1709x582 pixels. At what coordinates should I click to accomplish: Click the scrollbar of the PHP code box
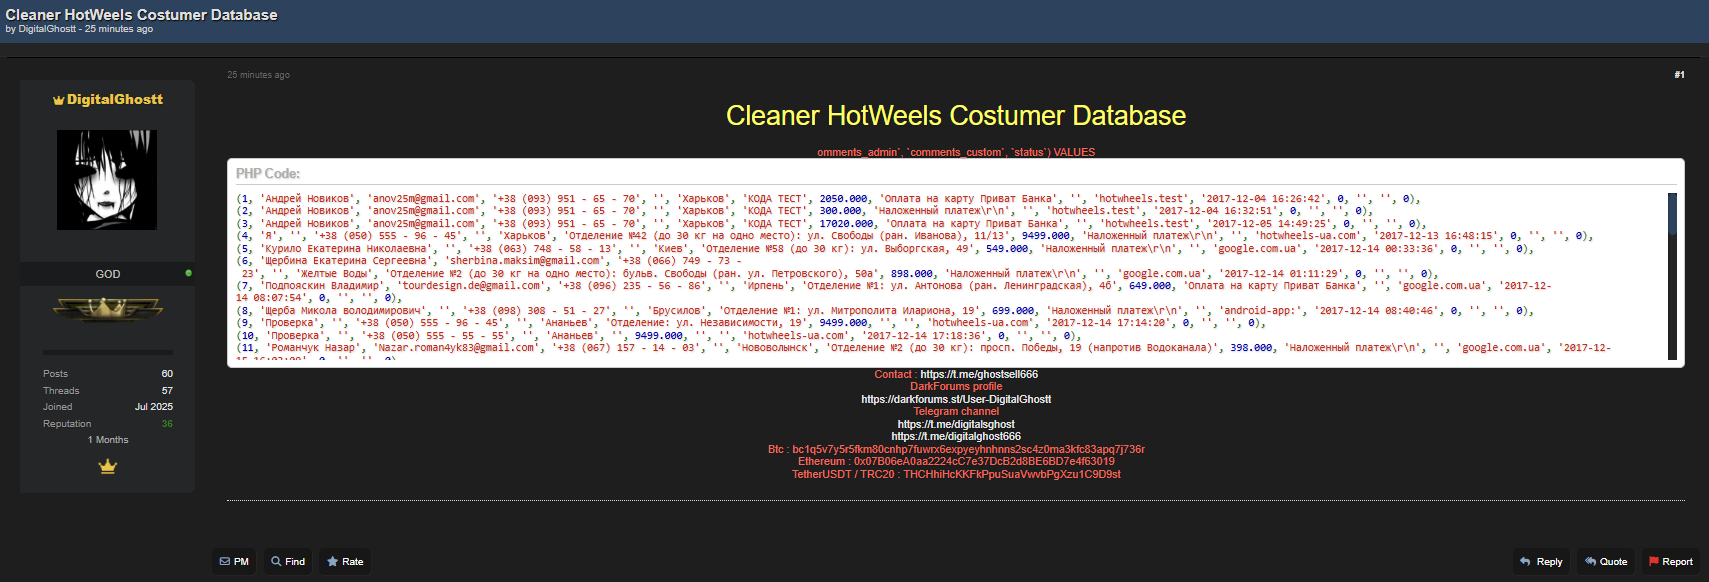point(1672,275)
